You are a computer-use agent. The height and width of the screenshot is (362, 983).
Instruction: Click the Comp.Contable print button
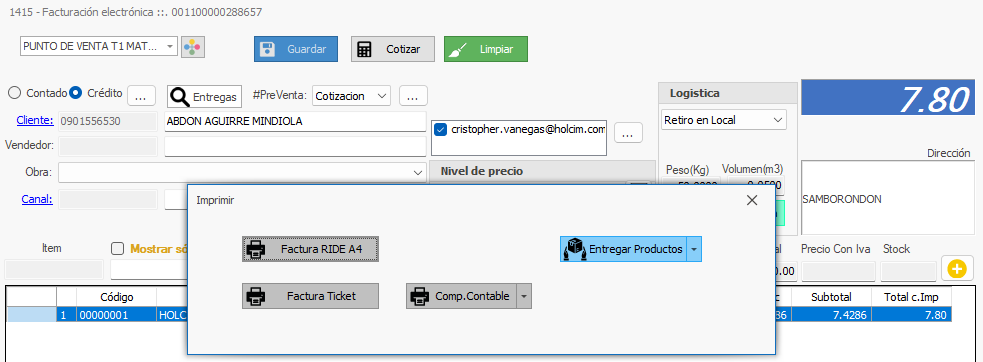[x=461, y=295]
